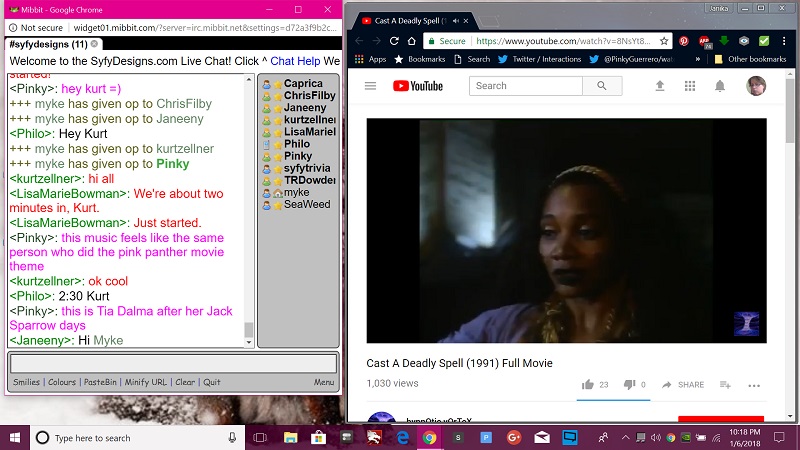This screenshot has height=450, width=800.
Task: Click the Cortana microphone icon
Action: (232, 438)
